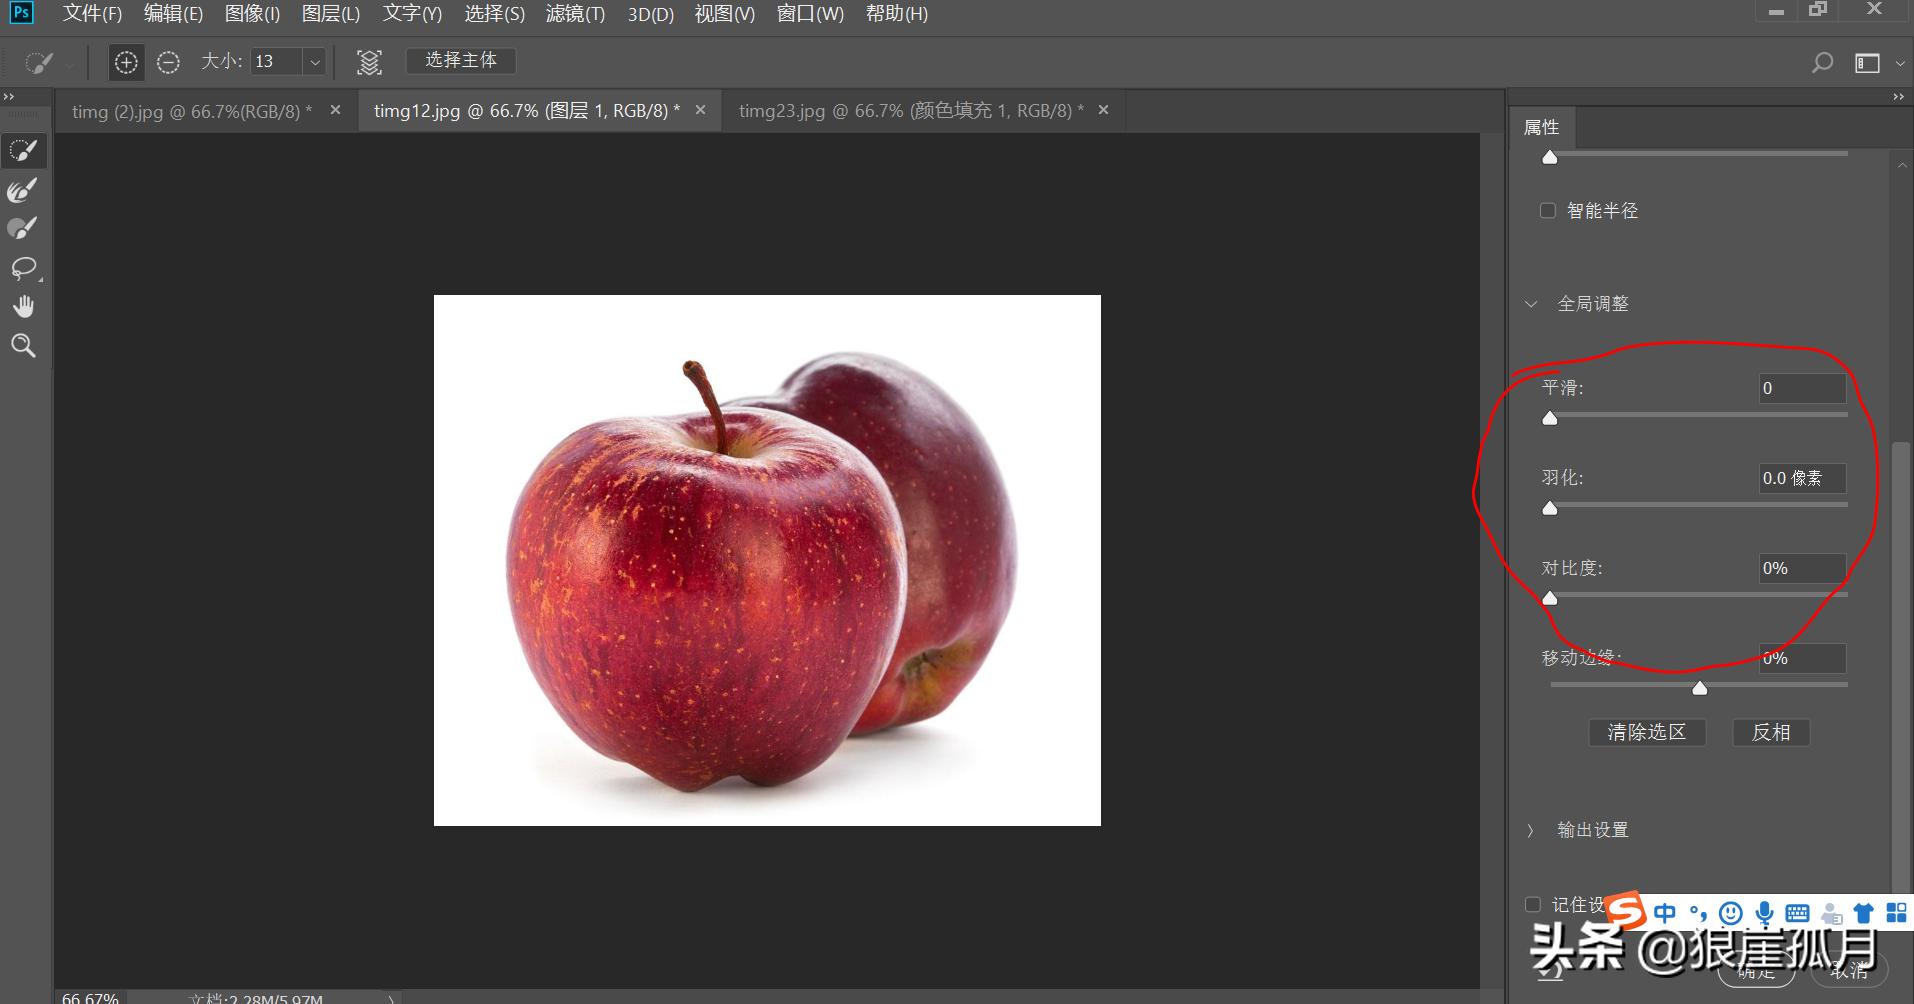Open the Photoshop search icon
Screen dimensions: 1914x1004
point(1822,61)
